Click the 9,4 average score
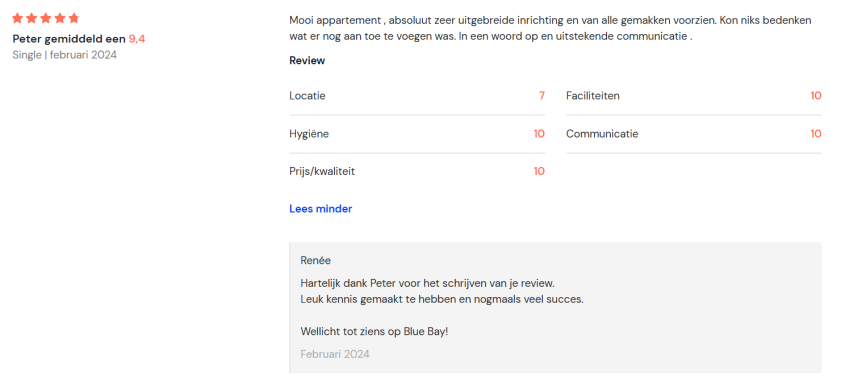 tap(137, 39)
